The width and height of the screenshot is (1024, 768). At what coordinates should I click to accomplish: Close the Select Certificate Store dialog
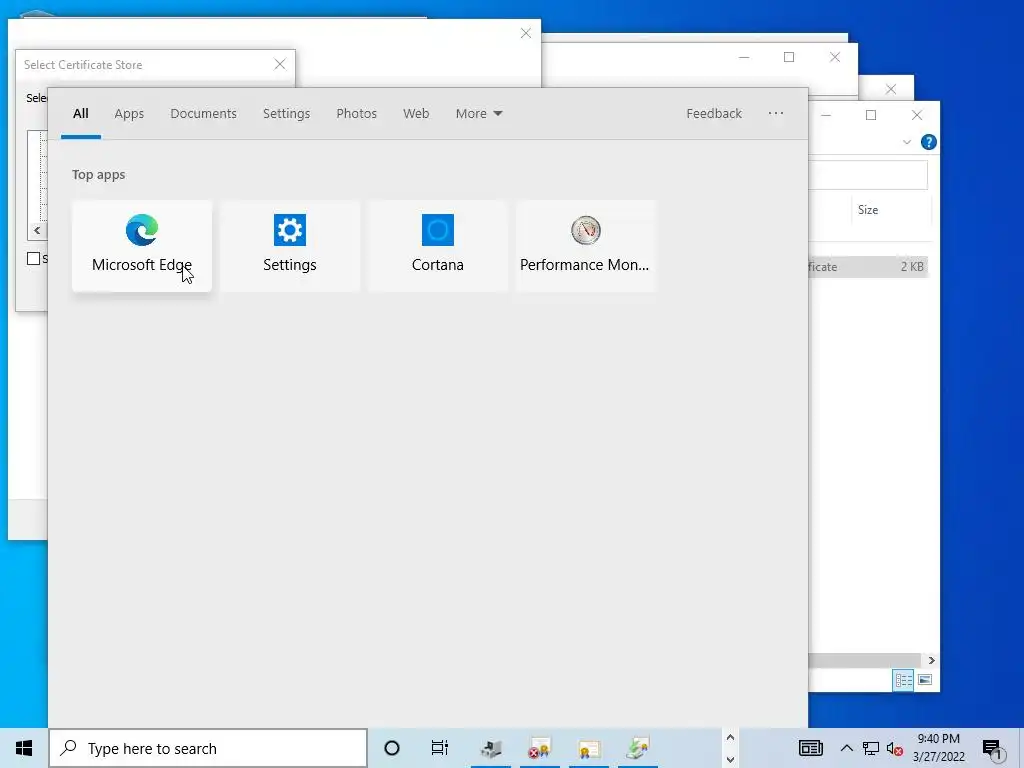coord(280,64)
